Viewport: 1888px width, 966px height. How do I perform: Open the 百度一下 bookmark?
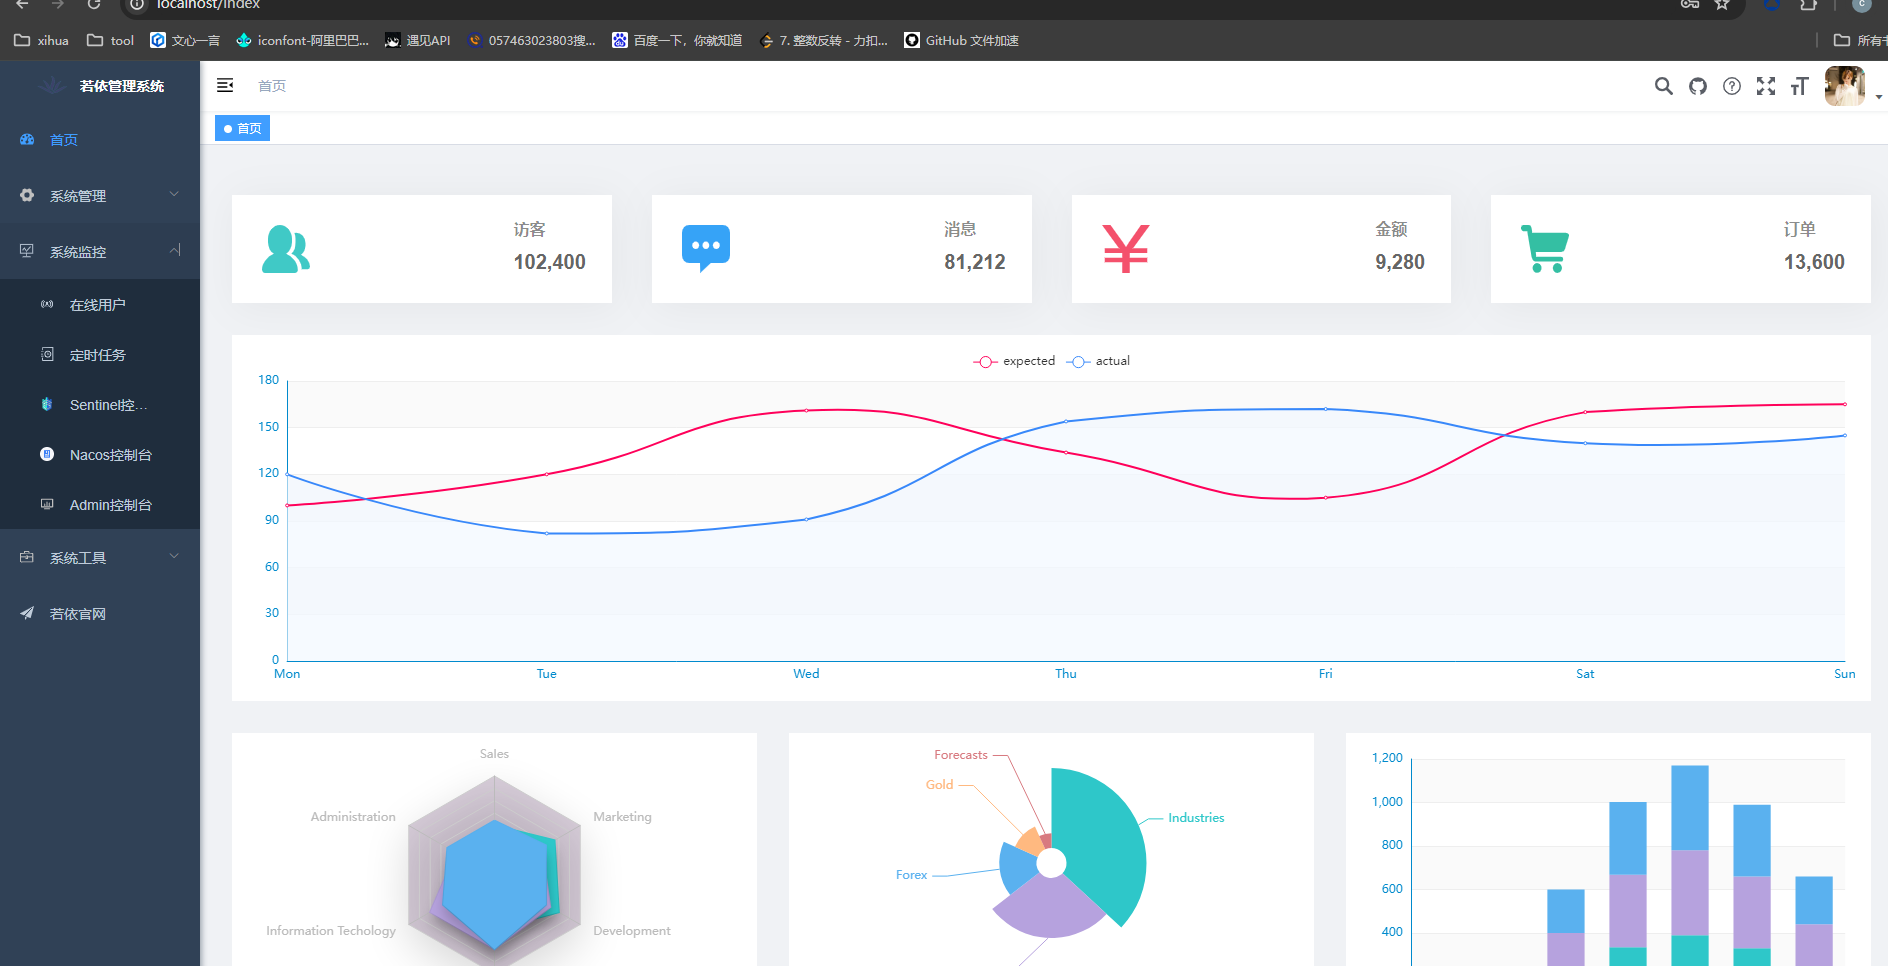[677, 40]
